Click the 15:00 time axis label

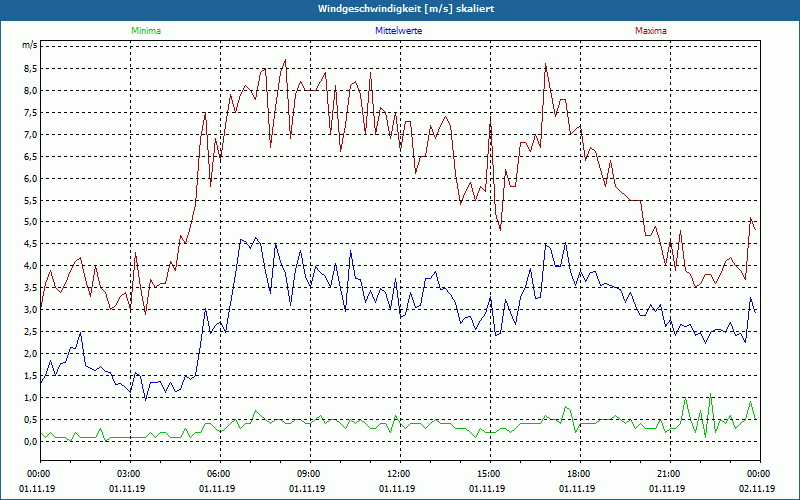point(490,473)
